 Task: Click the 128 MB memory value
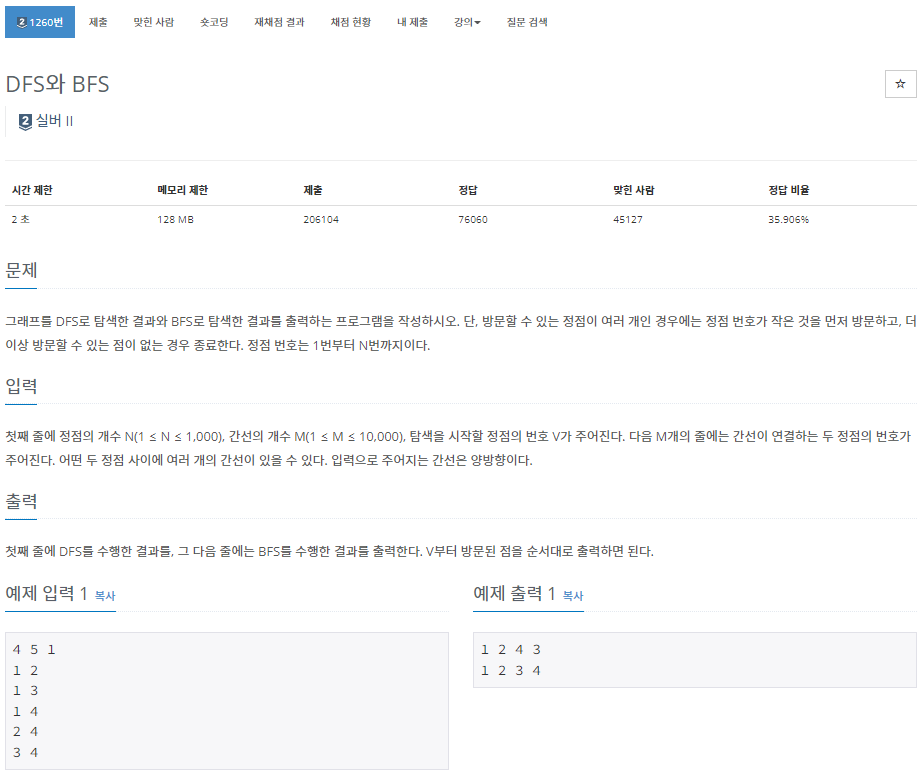click(x=175, y=219)
